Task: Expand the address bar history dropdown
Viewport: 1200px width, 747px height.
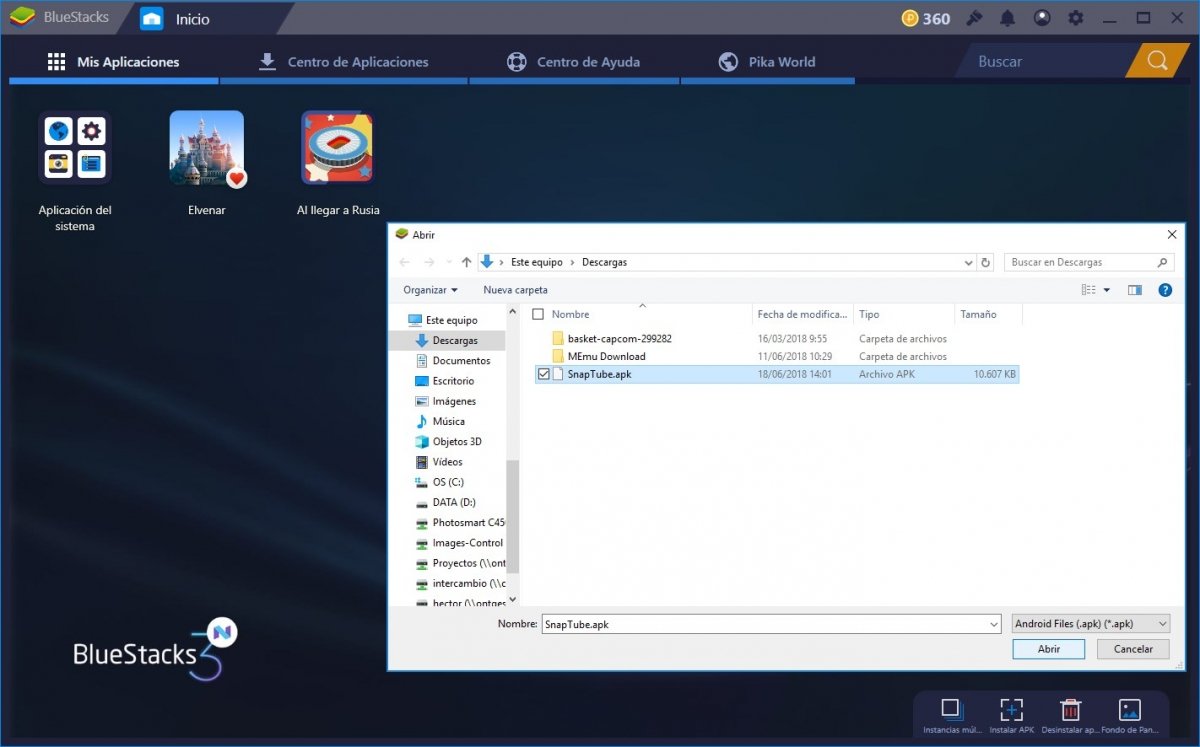Action: (968, 262)
